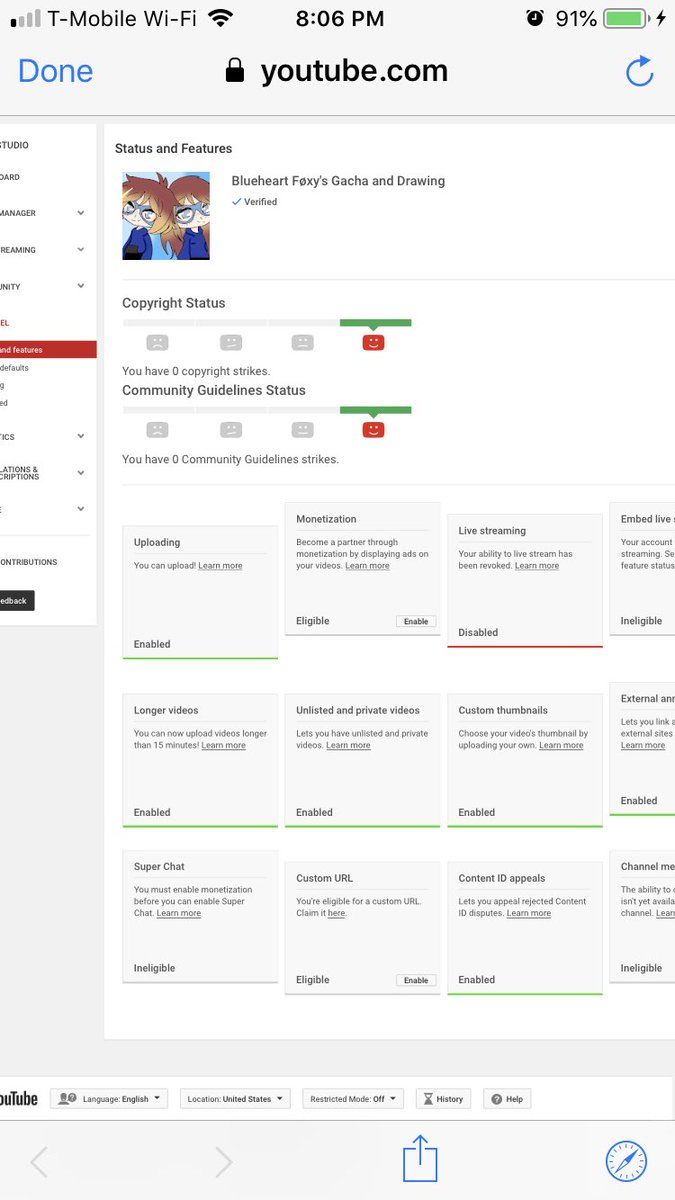Image resolution: width=675 pixels, height=1200 pixels.
Task: Tap Done to close the browser
Action: [x=55, y=71]
